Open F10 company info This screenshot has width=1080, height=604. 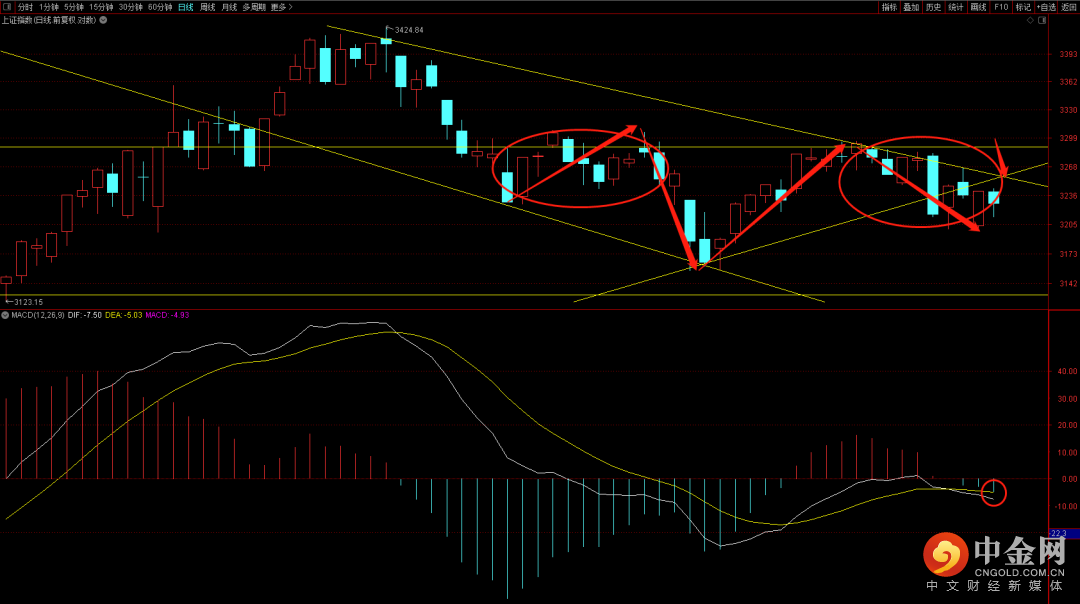click(x=1001, y=7)
